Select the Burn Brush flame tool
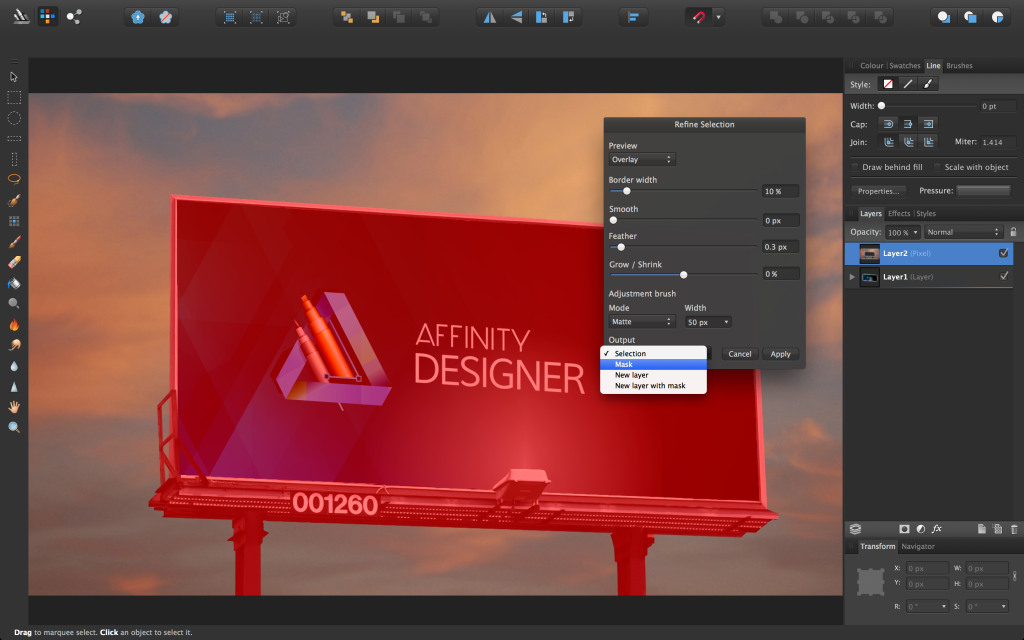This screenshot has height=640, width=1024. tap(14, 324)
